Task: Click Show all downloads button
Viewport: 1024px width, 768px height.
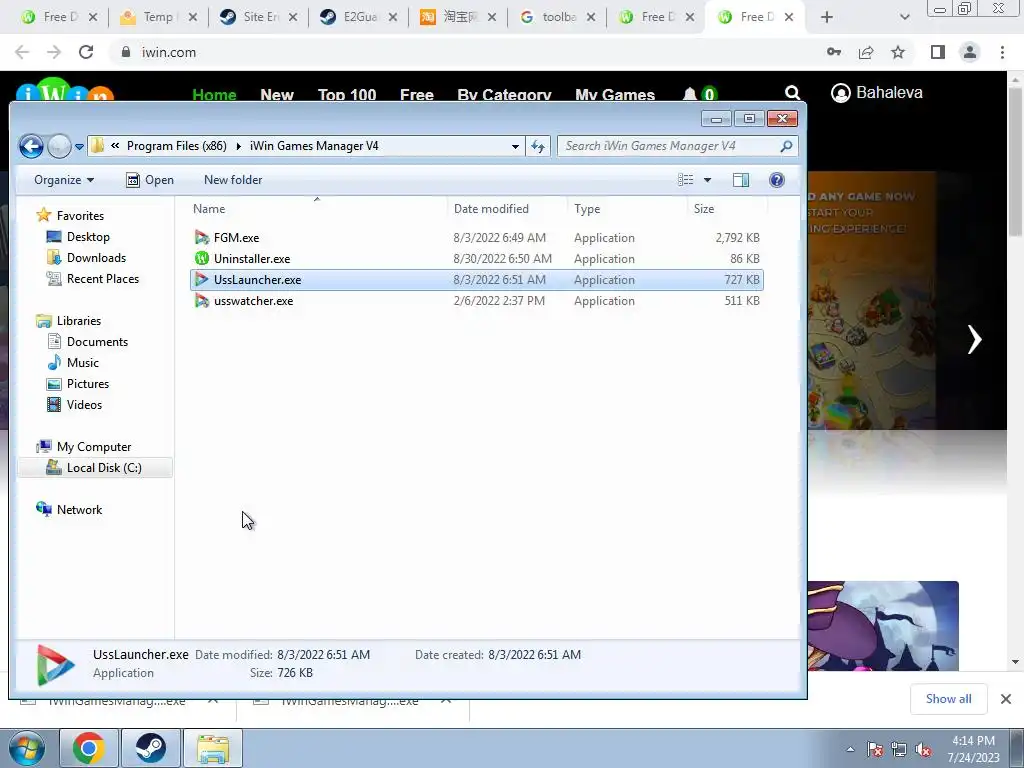Action: coord(948,699)
